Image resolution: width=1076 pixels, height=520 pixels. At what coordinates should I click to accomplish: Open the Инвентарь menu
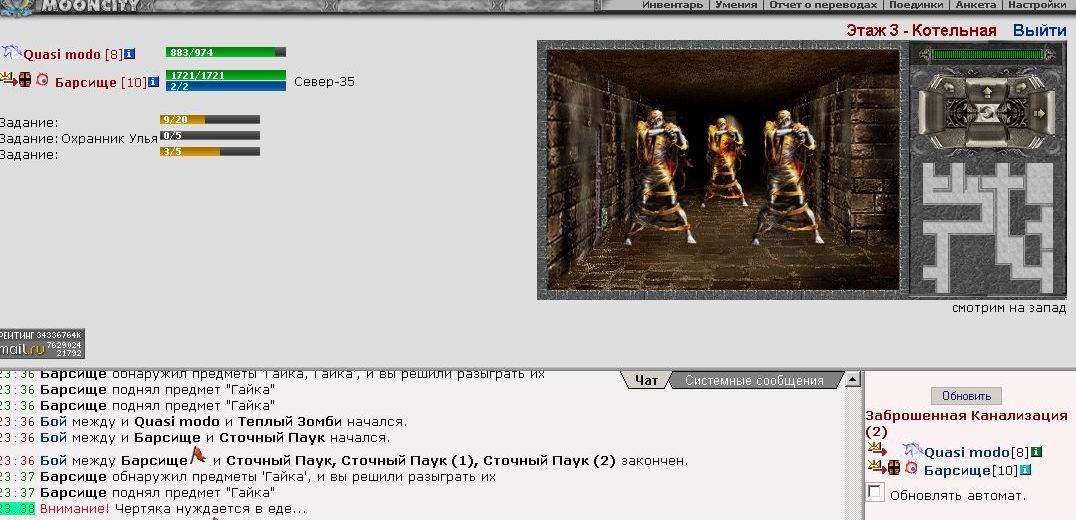672,5
